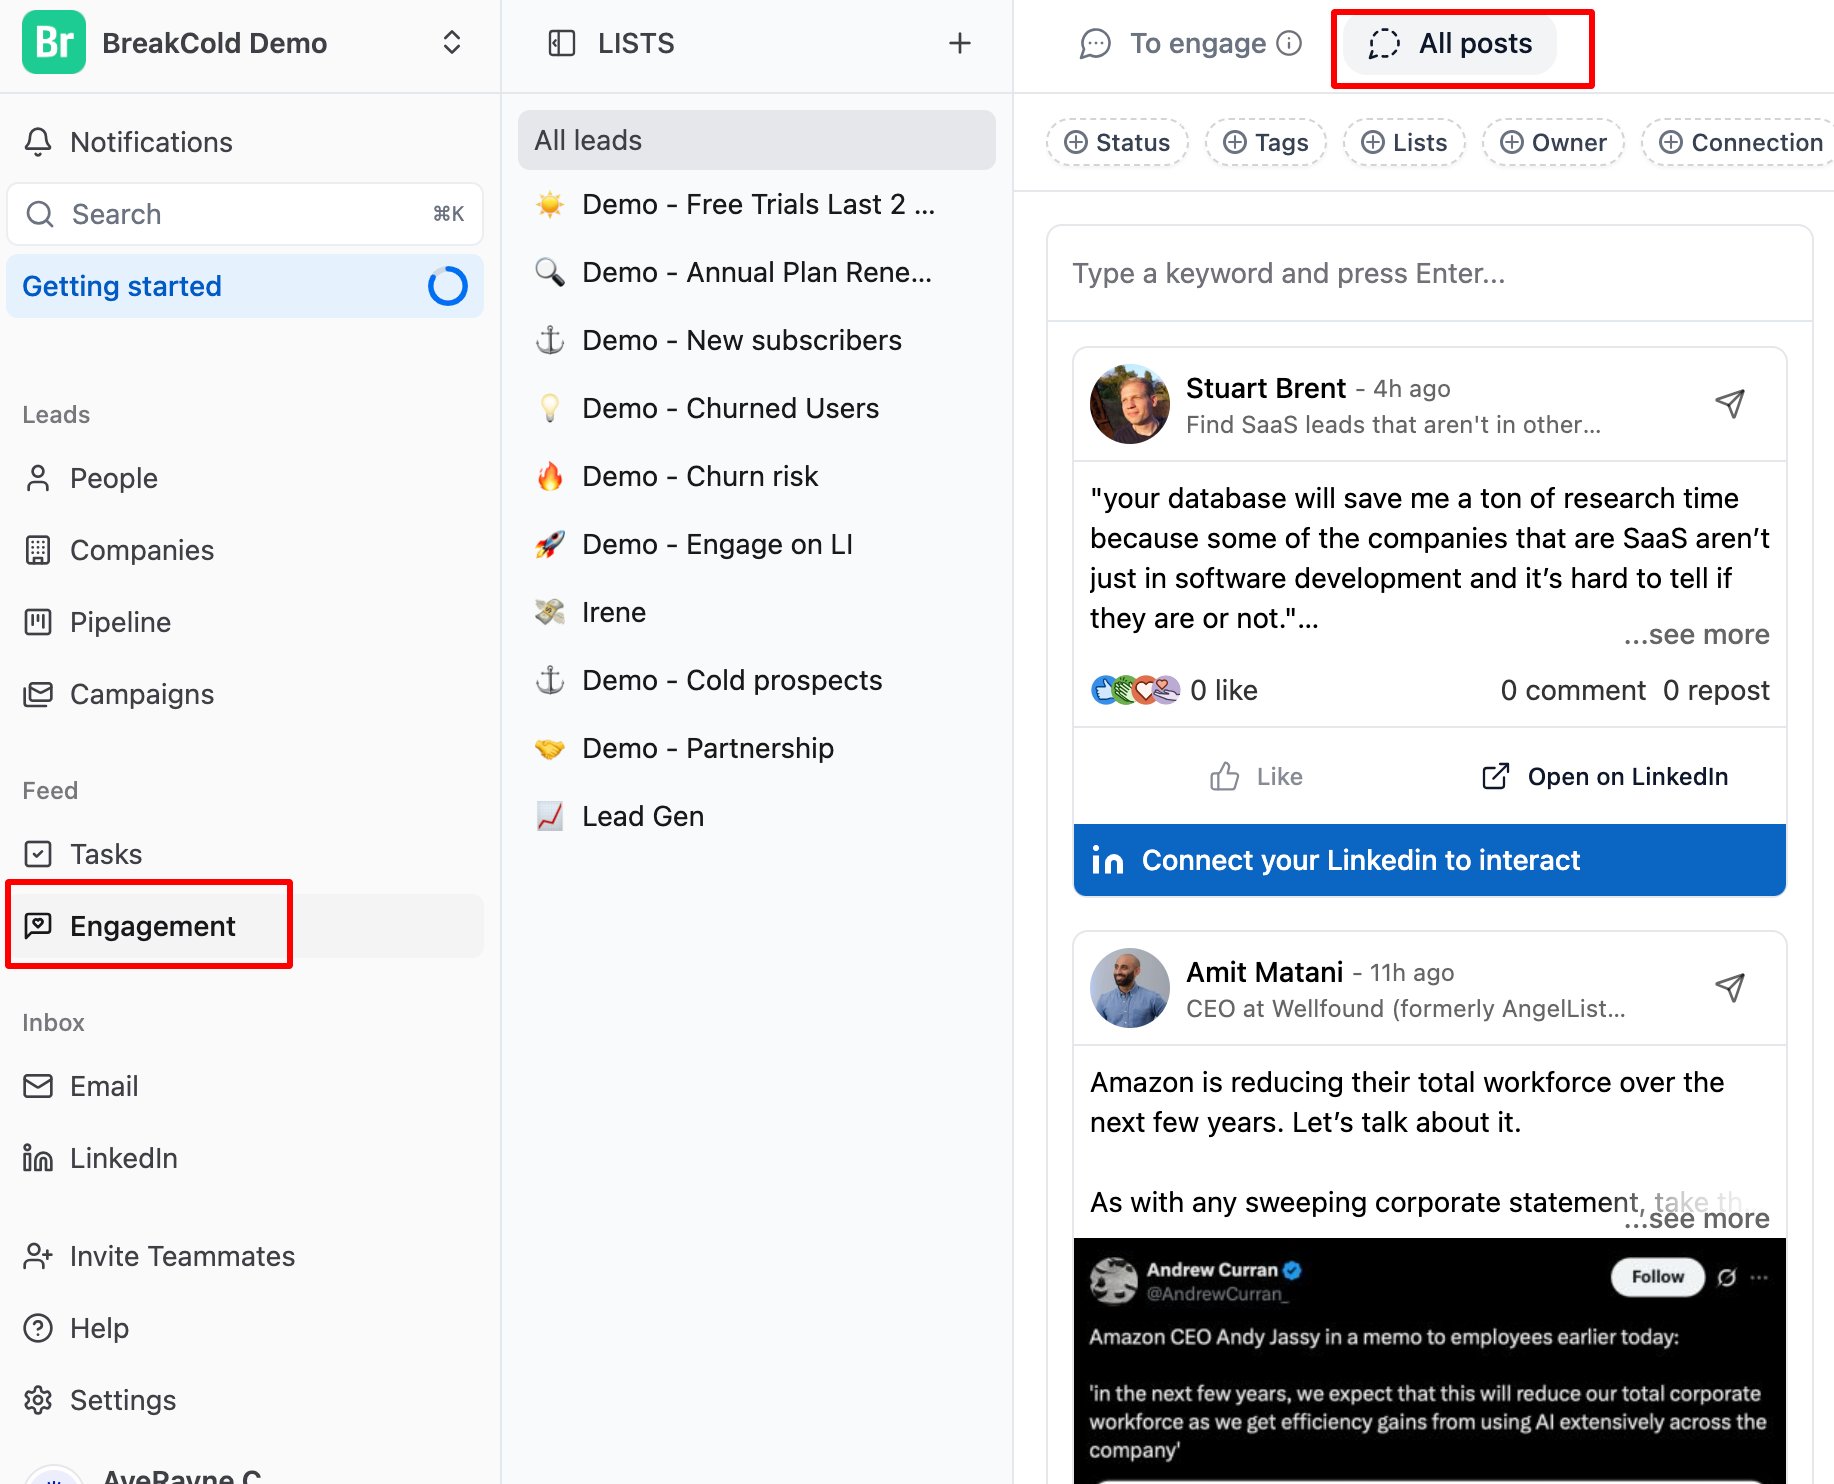Open the Getting started item

[245, 286]
